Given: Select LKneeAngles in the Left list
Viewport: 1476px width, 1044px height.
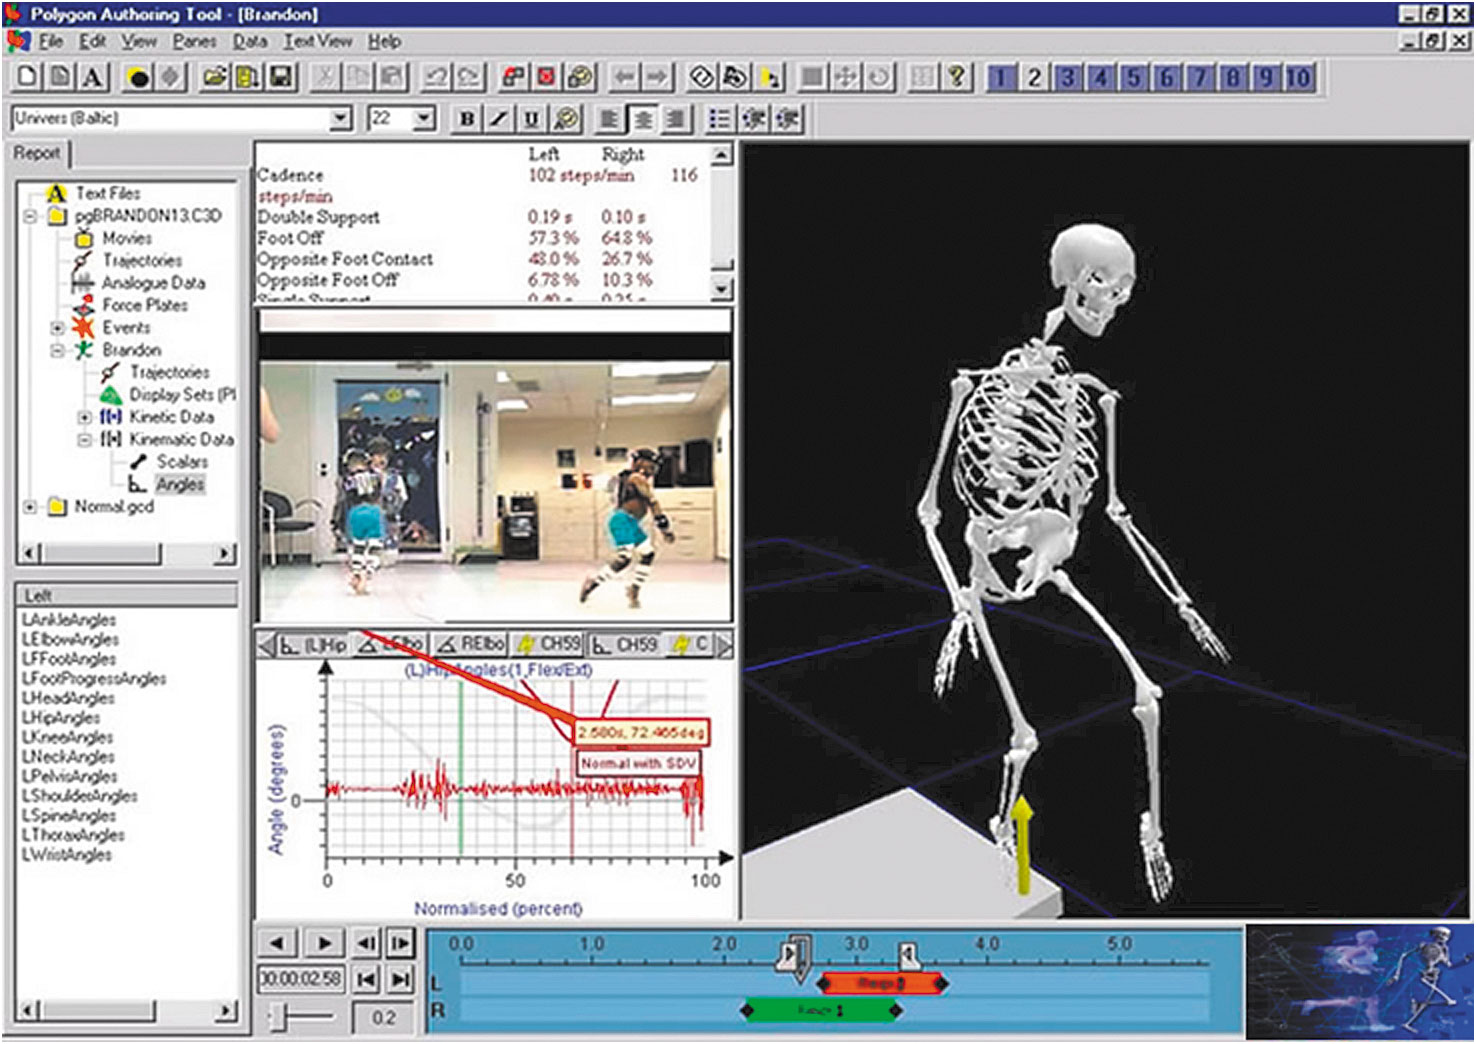Looking at the screenshot, I should 68,737.
